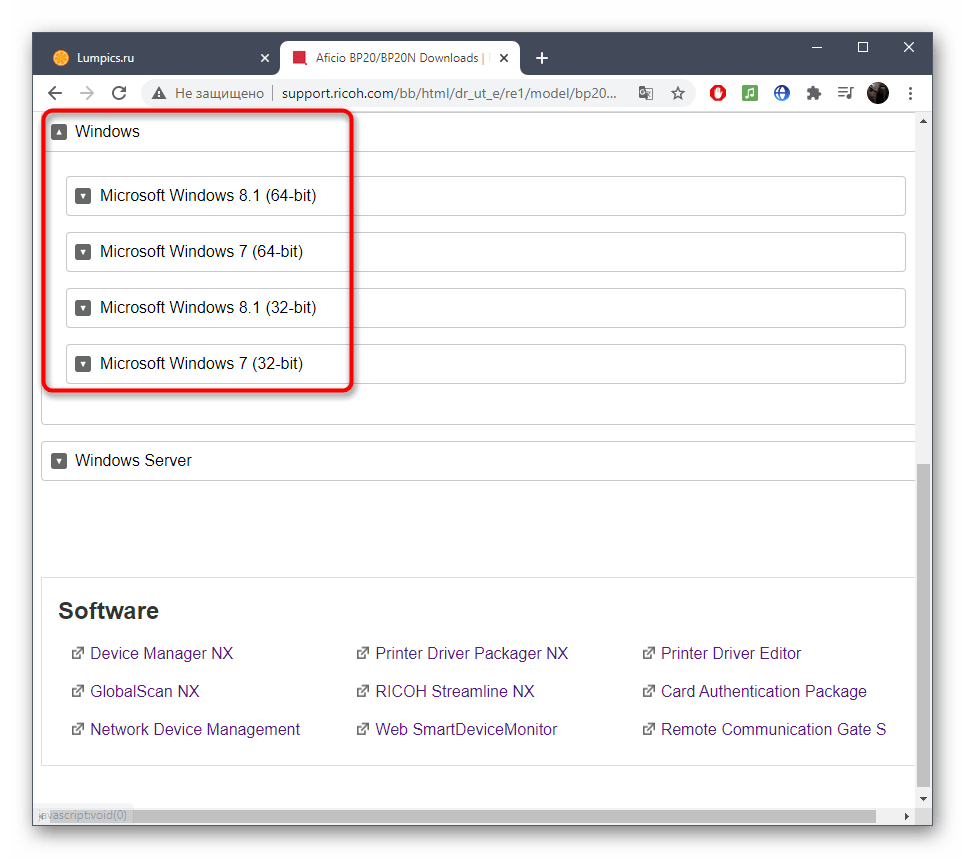
Task: Click the external link icon beside RICOH Streamline NX
Action: point(363,691)
